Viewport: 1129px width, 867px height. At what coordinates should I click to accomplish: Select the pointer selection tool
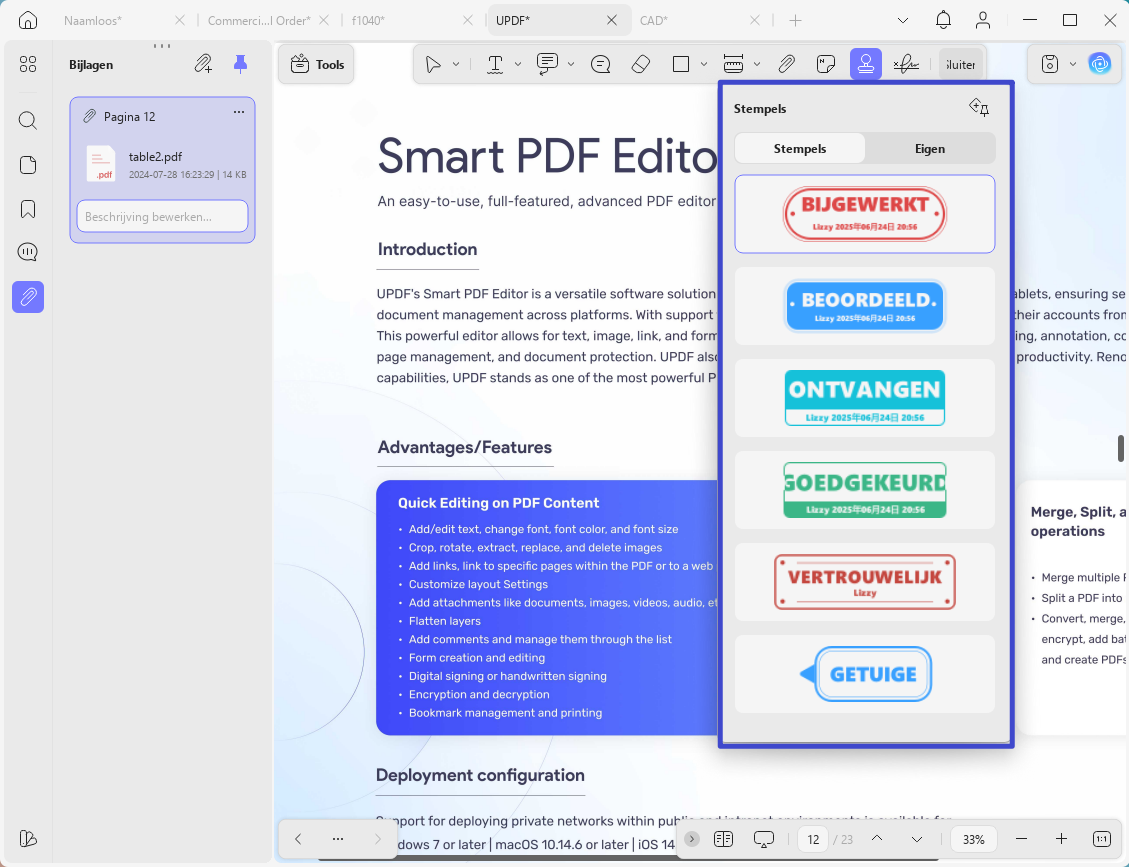433,64
